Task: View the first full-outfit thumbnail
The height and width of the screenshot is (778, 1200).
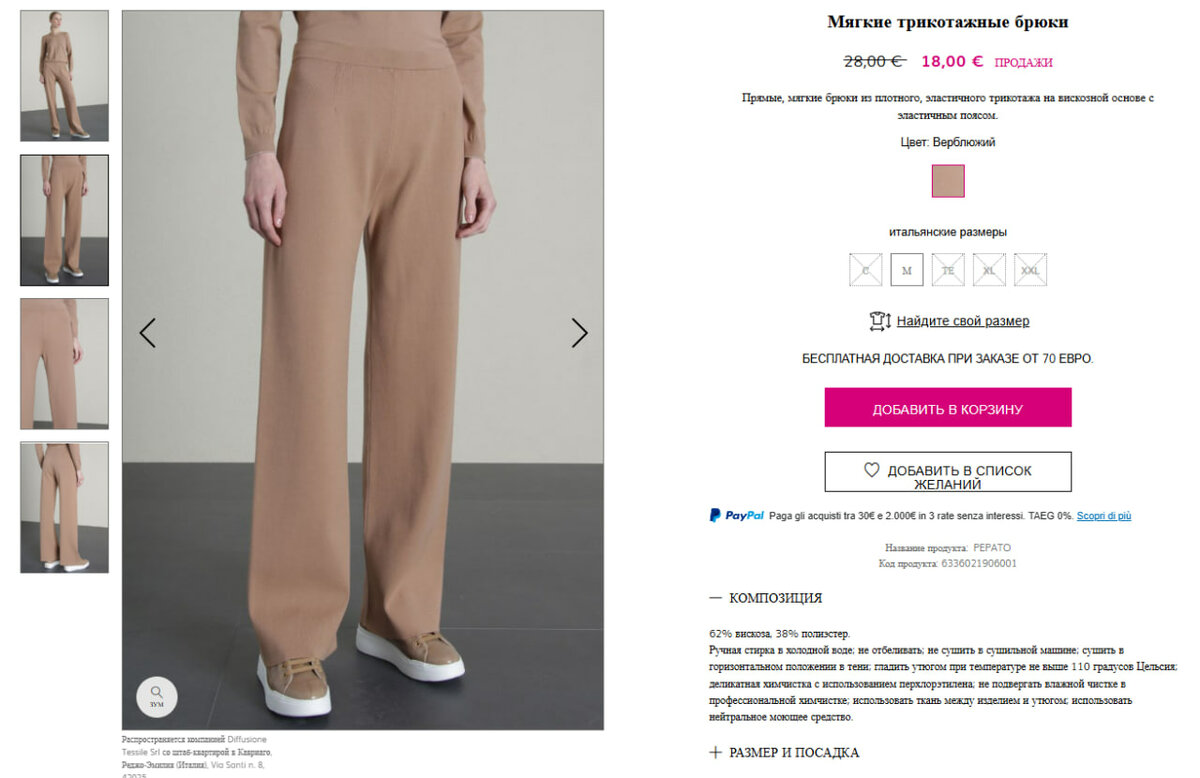Action: point(65,76)
